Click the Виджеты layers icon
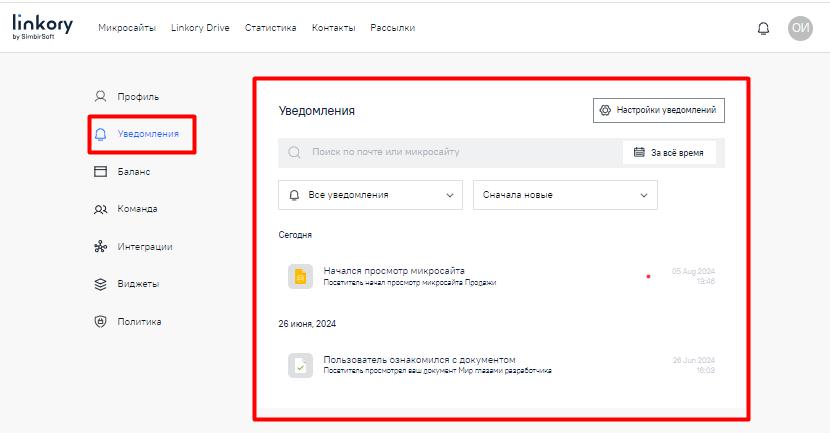Viewport: 830px width, 433px height. click(x=100, y=284)
